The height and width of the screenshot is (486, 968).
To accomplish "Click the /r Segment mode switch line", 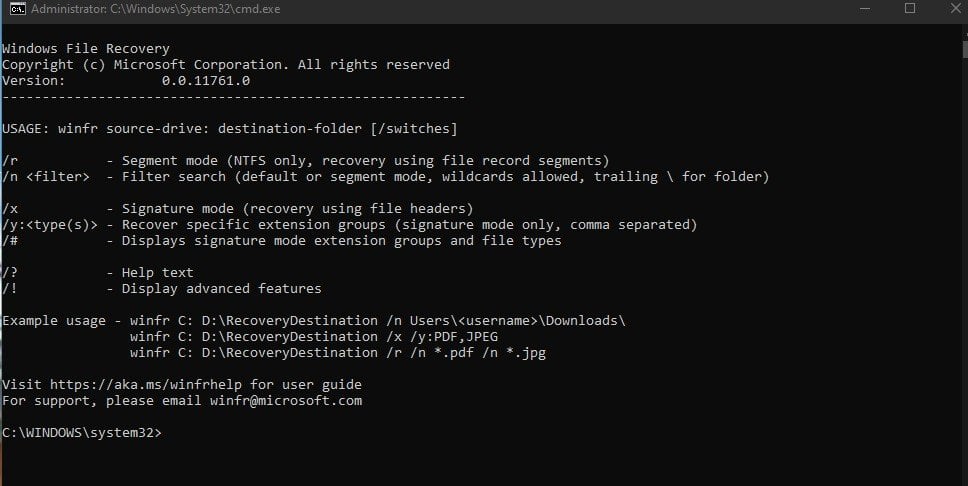I will pyautogui.click(x=305, y=161).
